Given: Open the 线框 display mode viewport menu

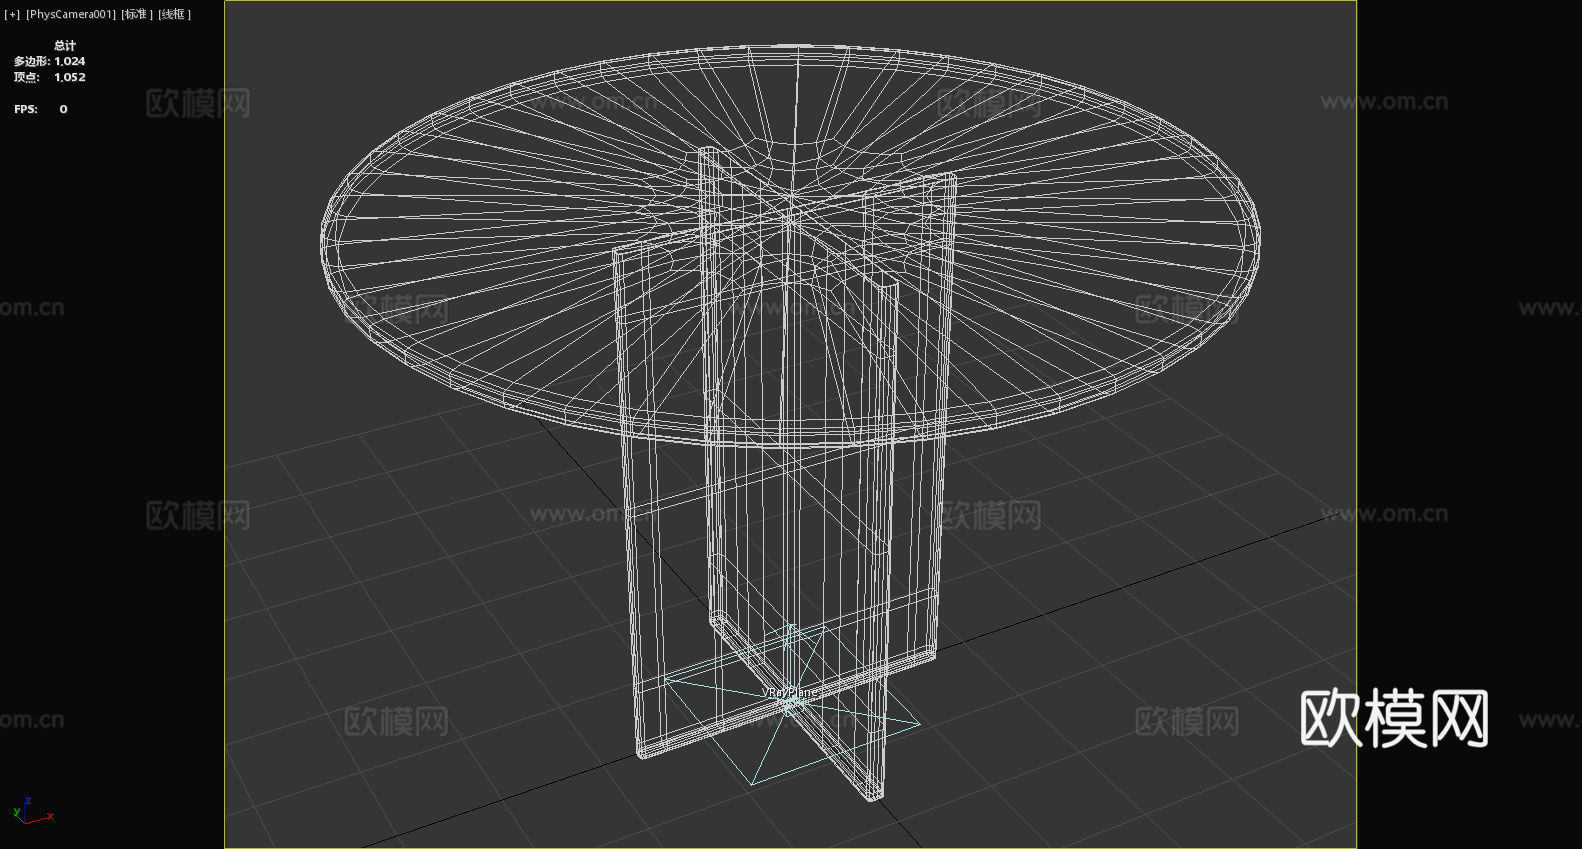Looking at the screenshot, I should [174, 14].
